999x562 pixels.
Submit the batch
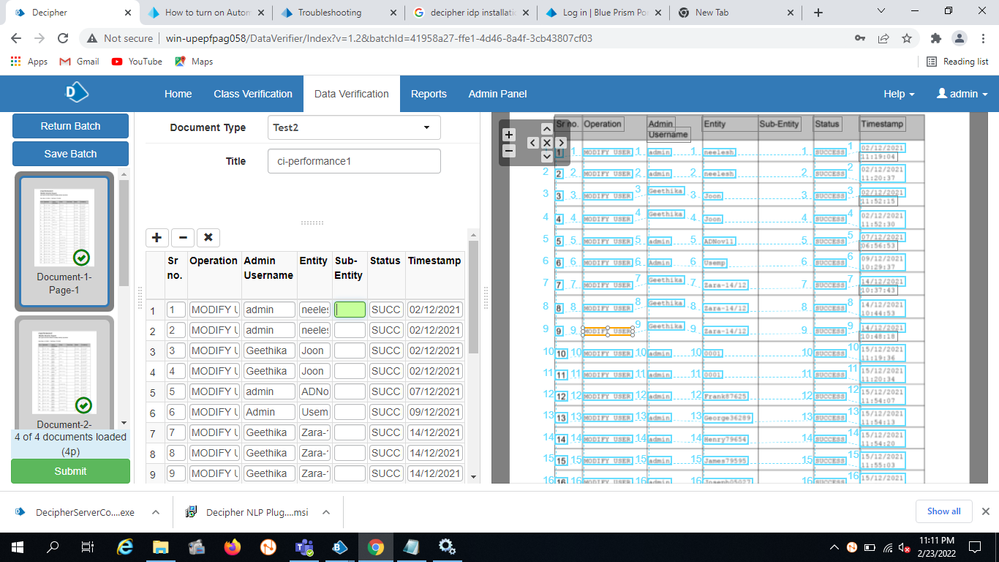coord(70,472)
